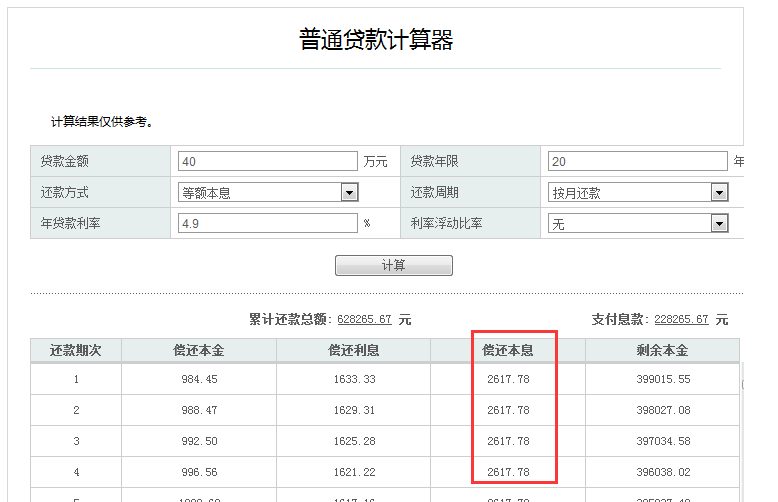Click the 年贷款利率 label
The width and height of the screenshot is (778, 502).
70,223
